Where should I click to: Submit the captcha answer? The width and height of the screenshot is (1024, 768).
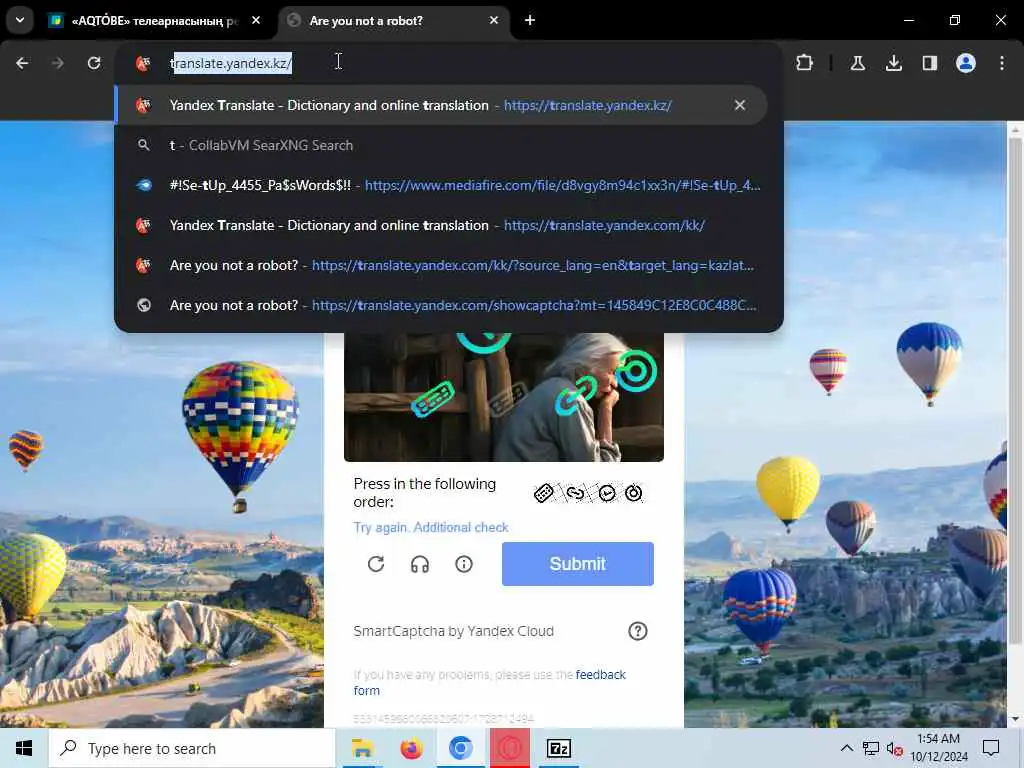pos(577,564)
